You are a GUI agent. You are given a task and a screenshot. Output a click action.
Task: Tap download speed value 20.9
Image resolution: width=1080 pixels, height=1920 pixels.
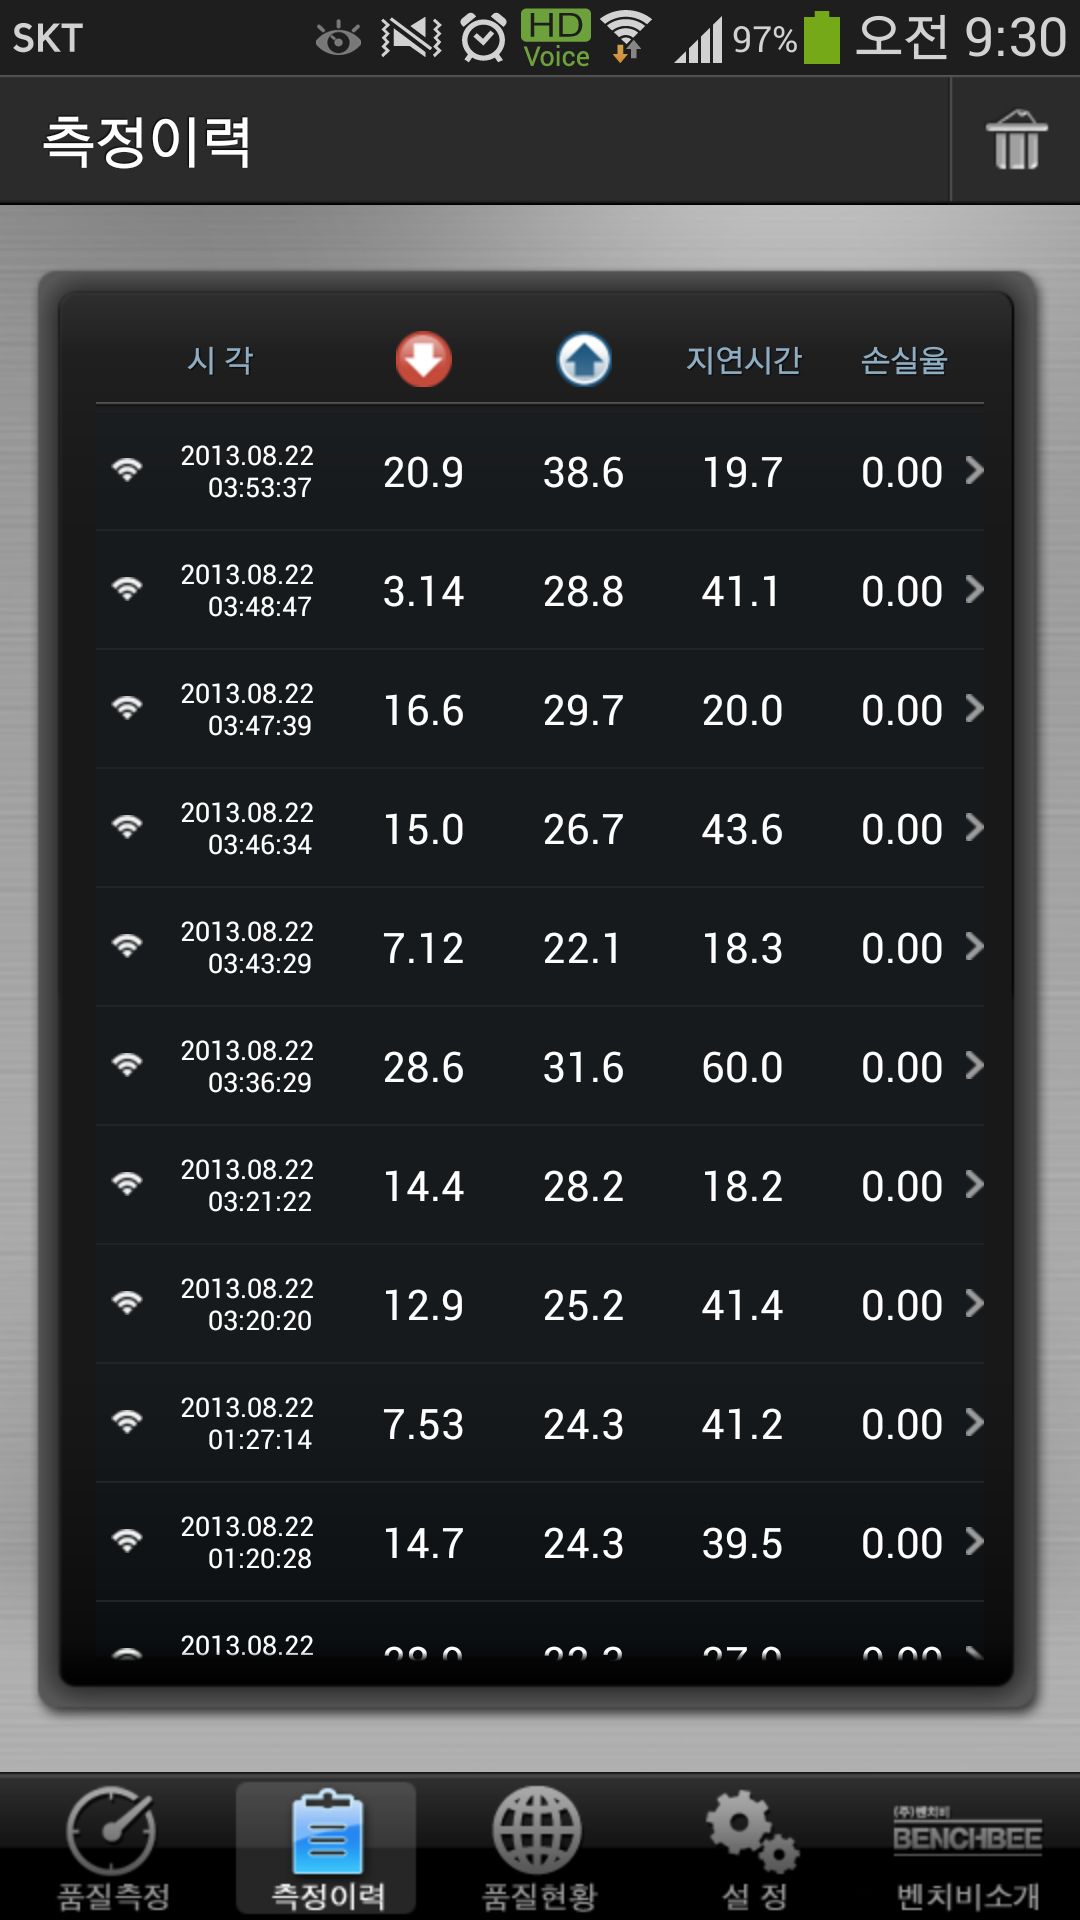tap(423, 472)
